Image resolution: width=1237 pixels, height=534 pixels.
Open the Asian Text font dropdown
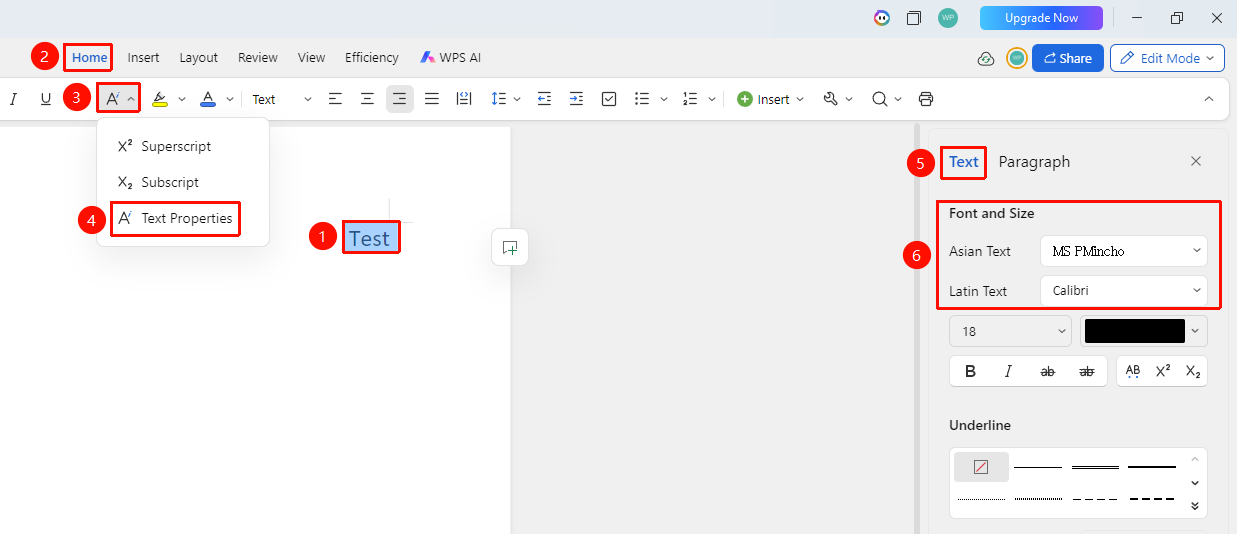[x=1124, y=251]
